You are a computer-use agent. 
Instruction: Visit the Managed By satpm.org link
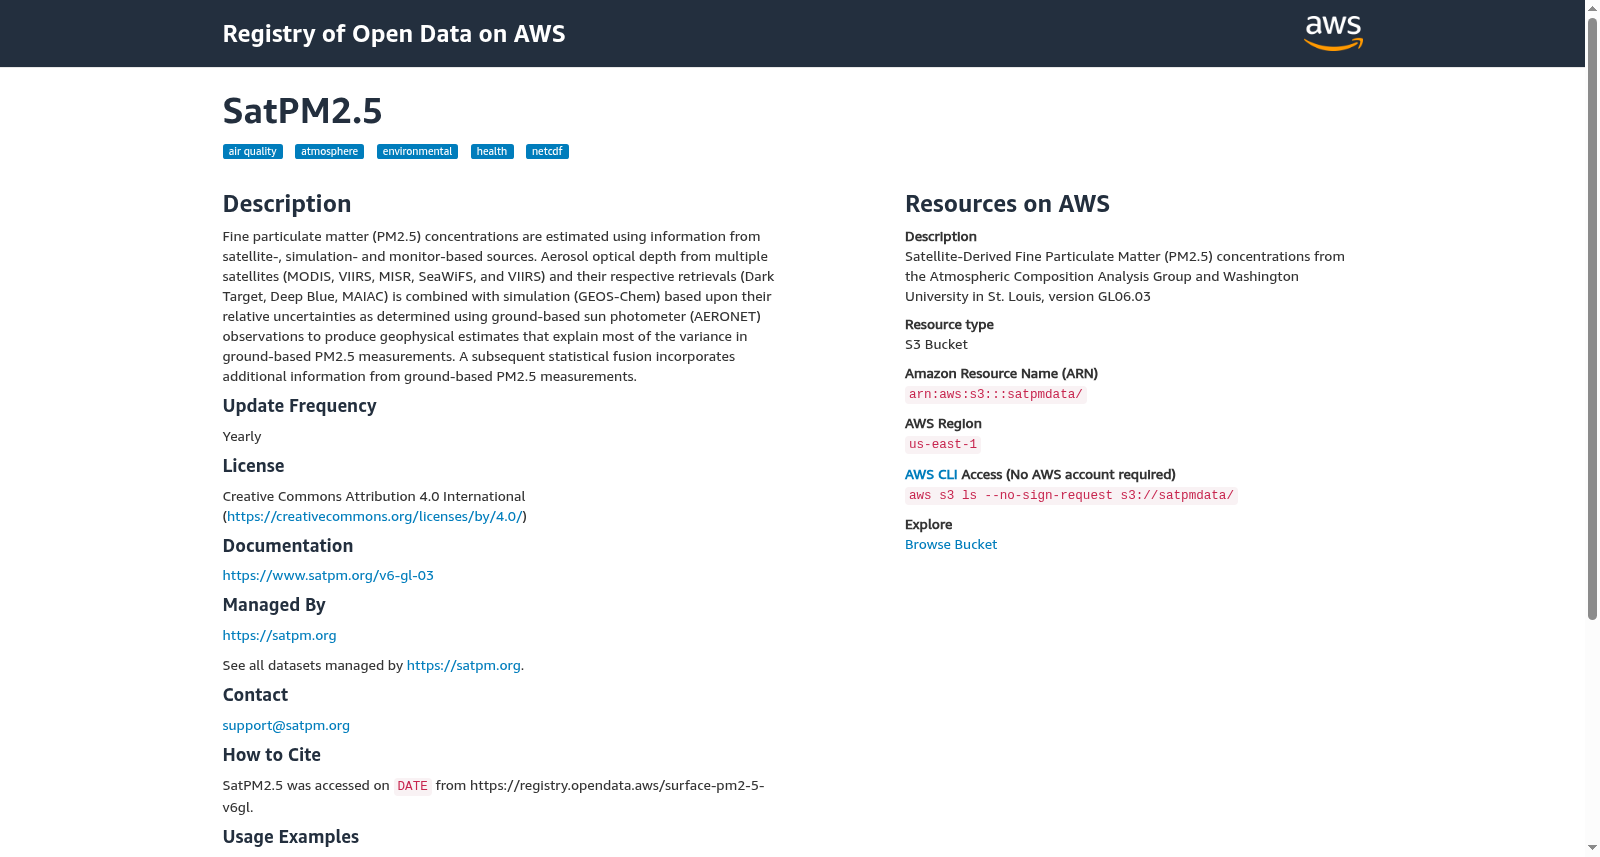point(279,636)
